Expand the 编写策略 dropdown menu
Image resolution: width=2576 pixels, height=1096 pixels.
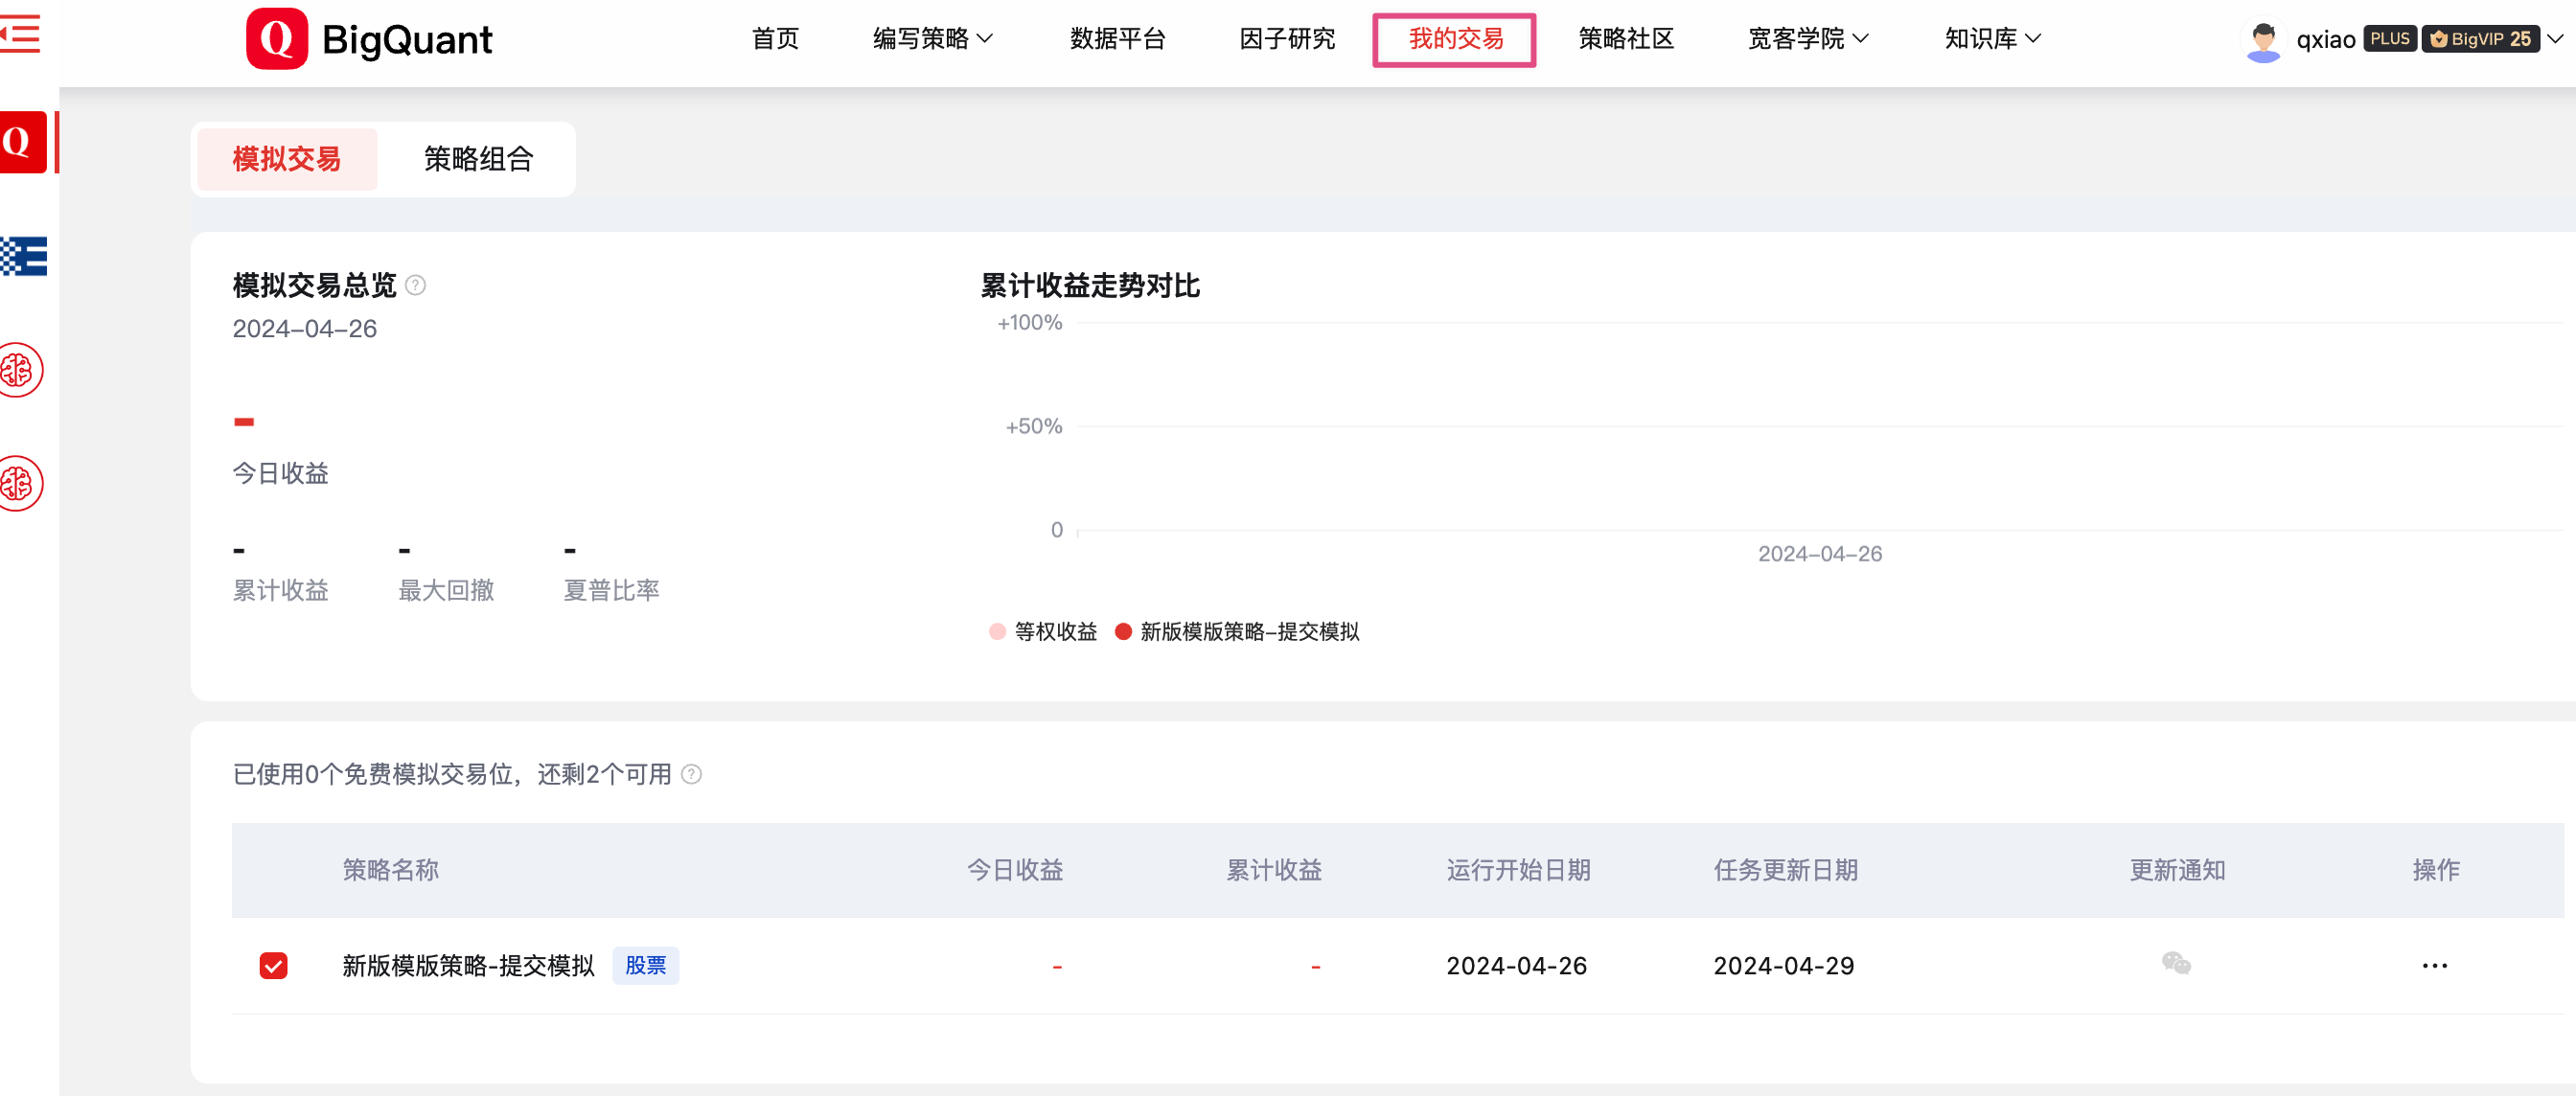click(932, 39)
